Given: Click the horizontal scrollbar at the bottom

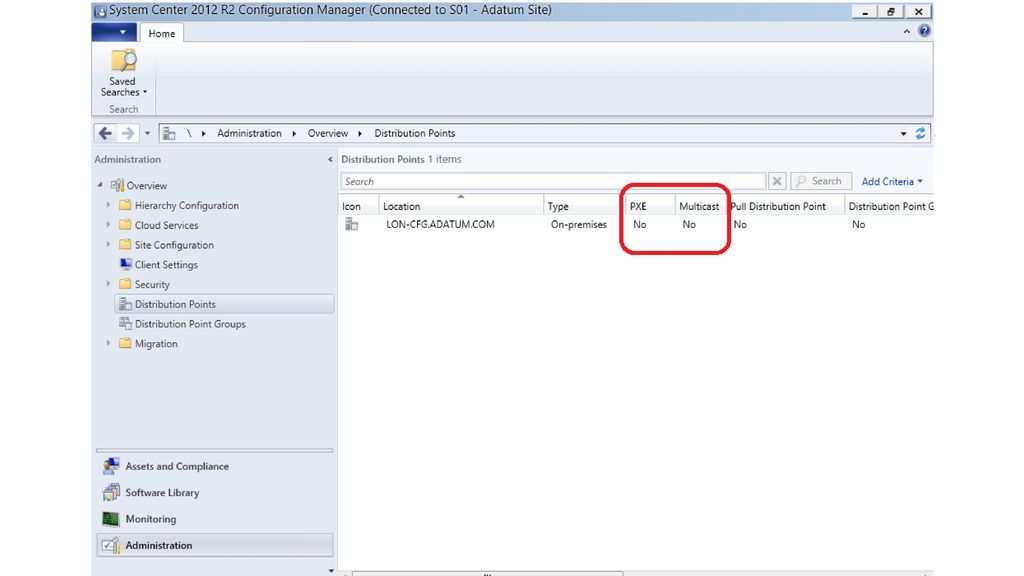Looking at the screenshot, I should pos(487,573).
